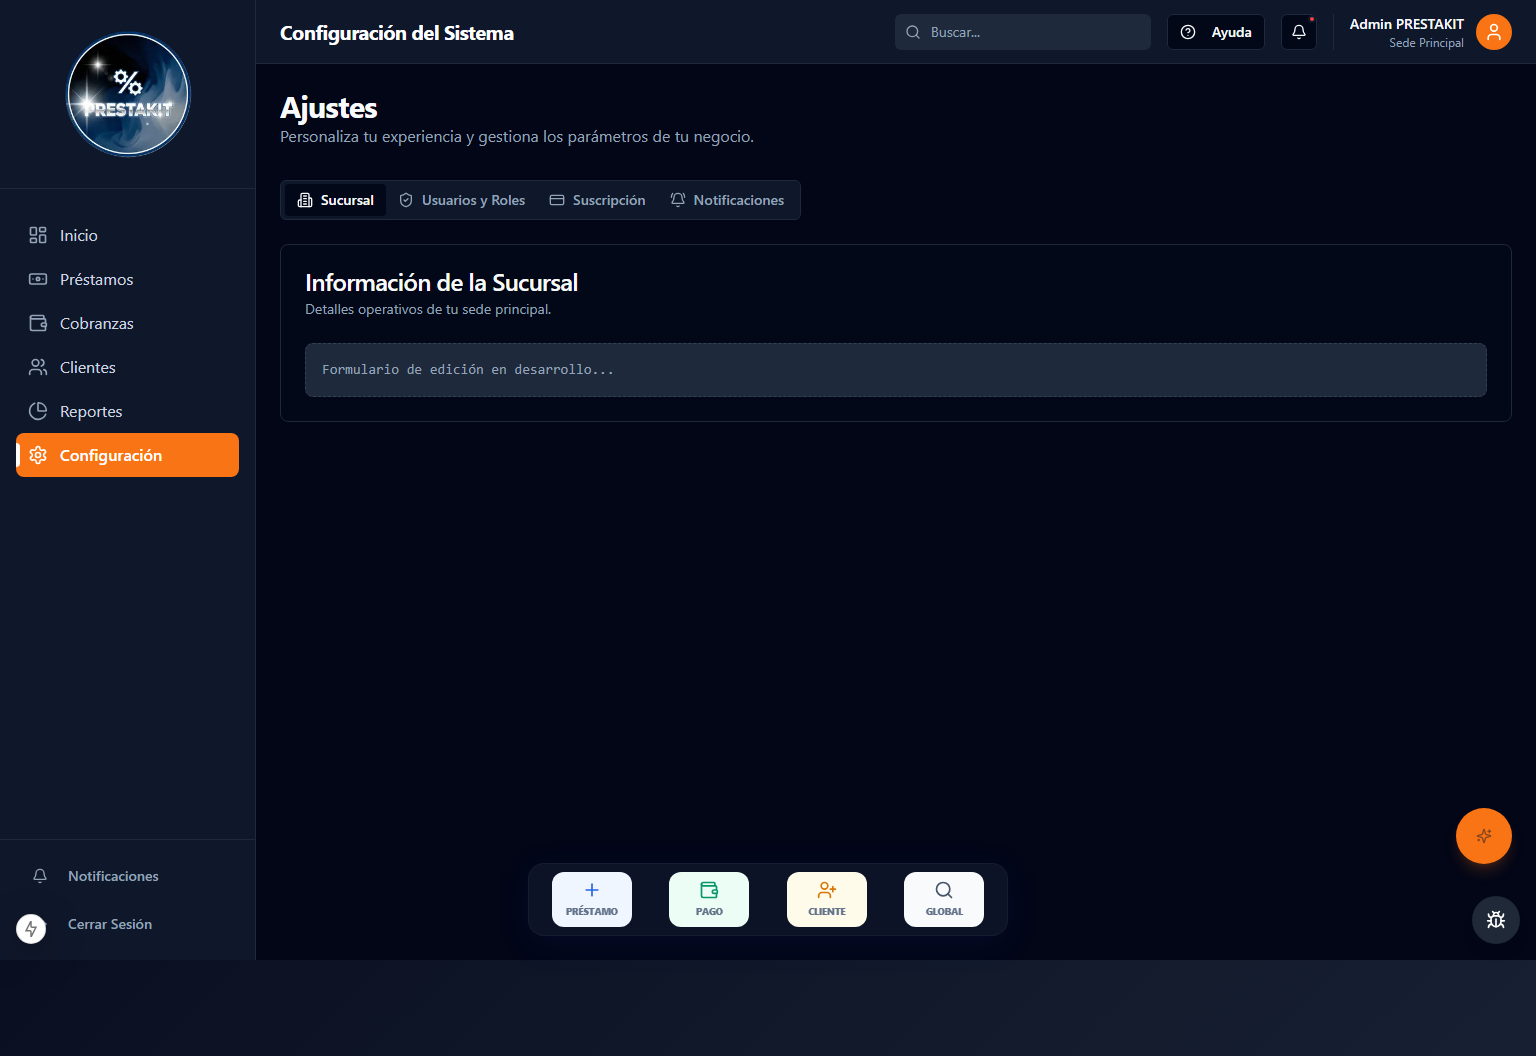
Task: Switch to the Sucursal tab
Action: tap(335, 200)
